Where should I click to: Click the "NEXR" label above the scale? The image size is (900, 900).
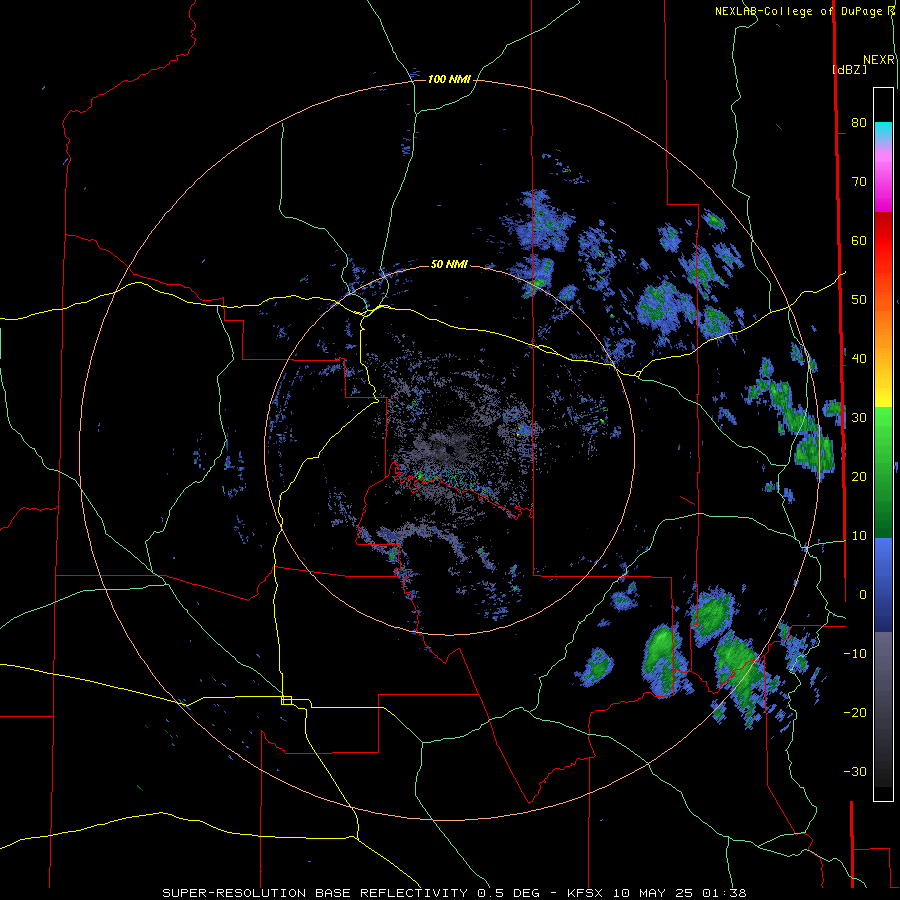[x=879, y=60]
